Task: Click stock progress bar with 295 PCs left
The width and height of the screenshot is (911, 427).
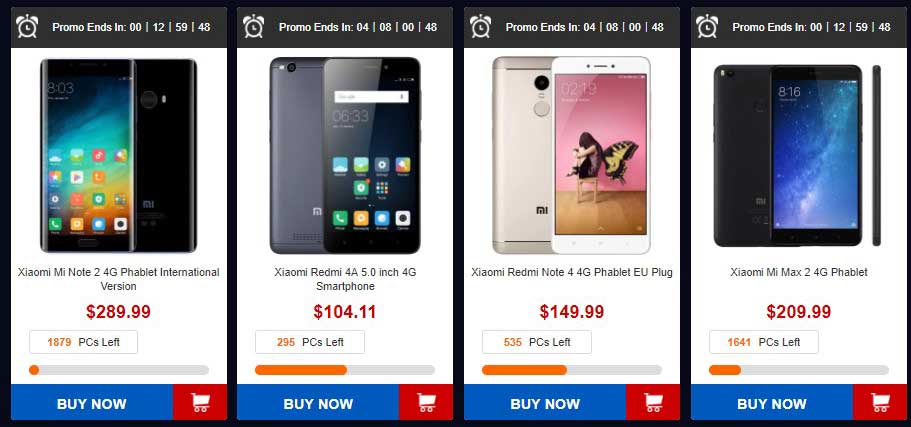Action: coord(345,370)
